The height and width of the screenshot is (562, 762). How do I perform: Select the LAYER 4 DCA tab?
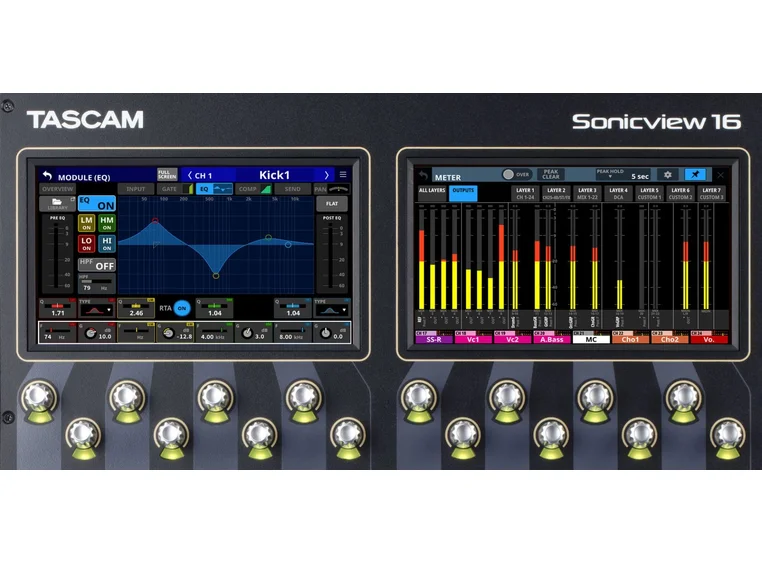coord(619,193)
